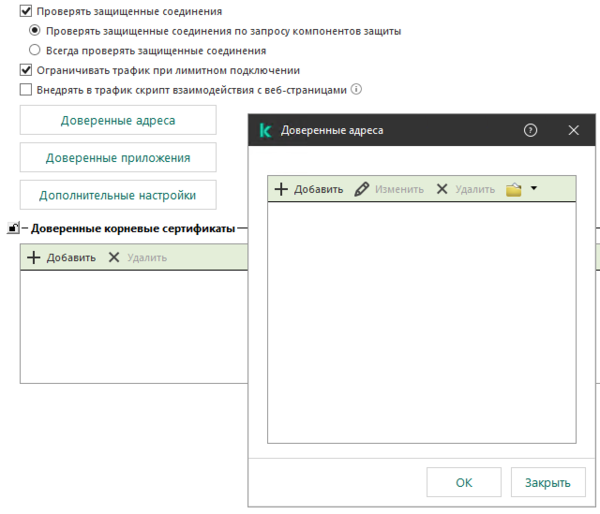
Task: Enable Внедрять в трафик скрипт взаимодействия checkbox
Action: [26, 89]
